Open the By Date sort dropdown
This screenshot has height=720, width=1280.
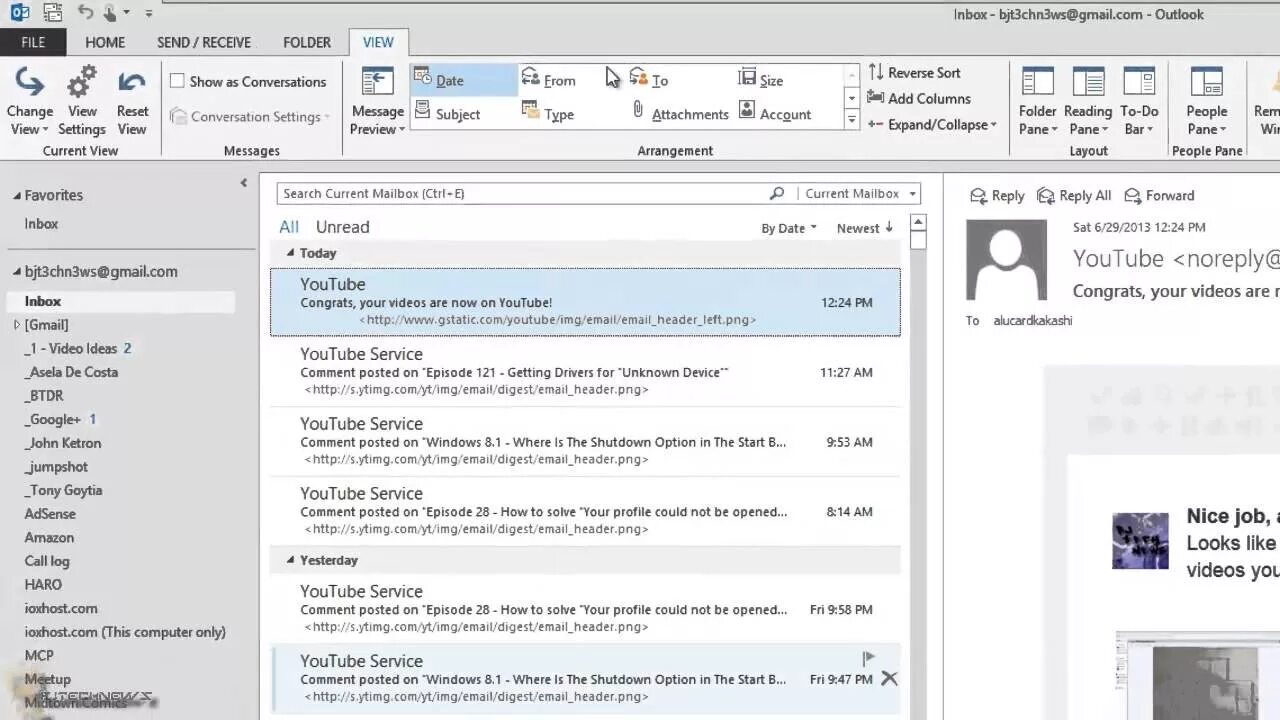pyautogui.click(x=788, y=228)
